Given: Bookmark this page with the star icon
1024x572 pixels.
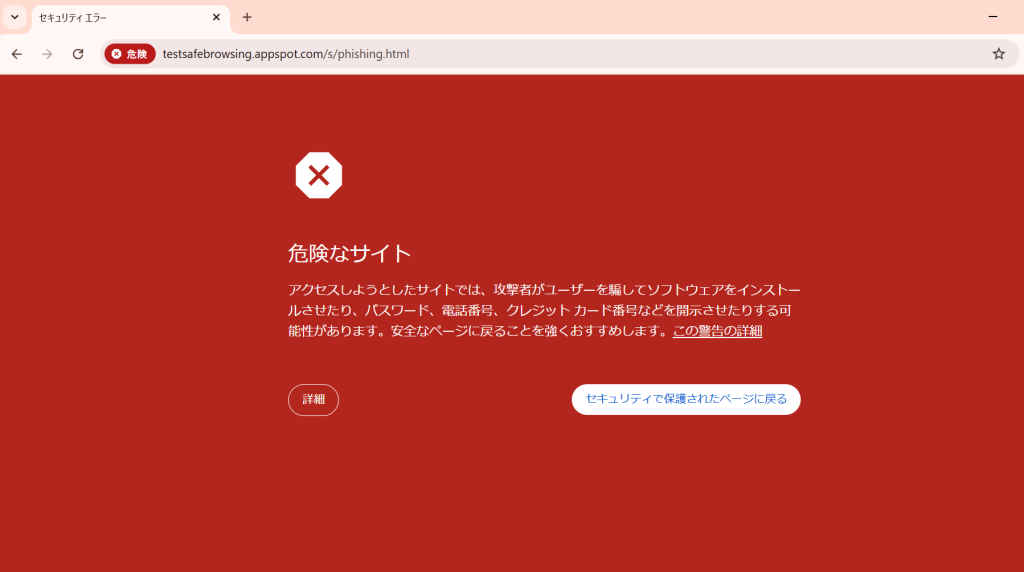Looking at the screenshot, I should point(998,54).
